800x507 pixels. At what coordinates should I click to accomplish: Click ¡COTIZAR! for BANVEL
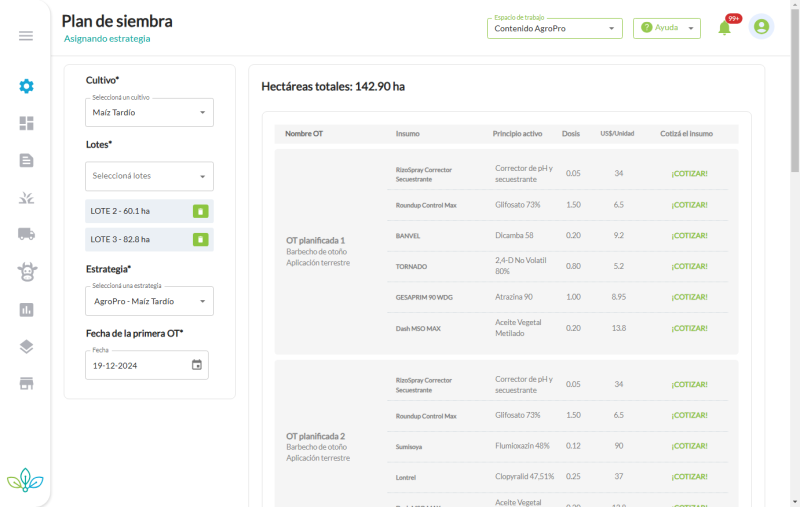point(689,236)
